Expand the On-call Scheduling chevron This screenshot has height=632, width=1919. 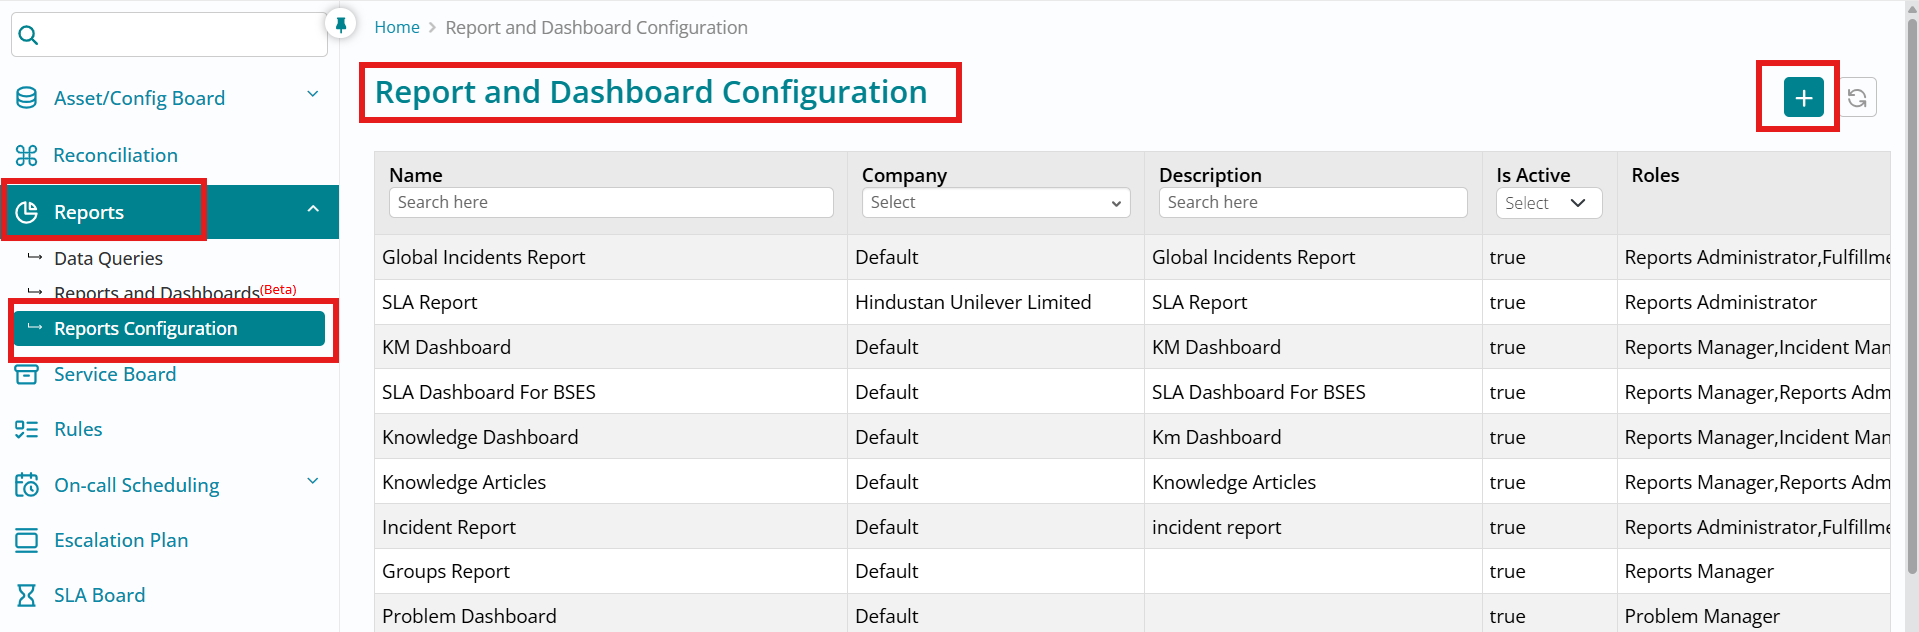[x=313, y=481]
